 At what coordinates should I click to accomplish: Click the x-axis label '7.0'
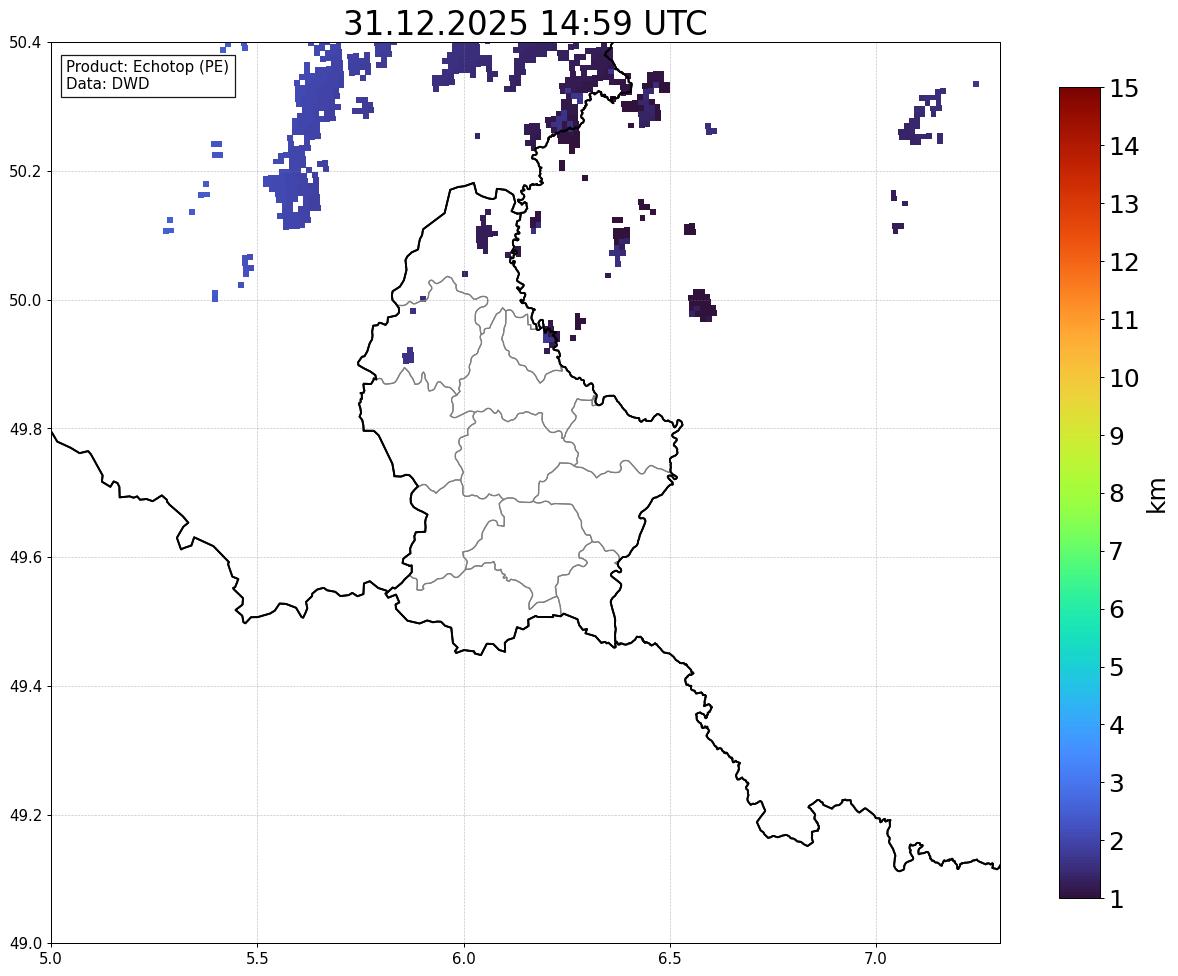tap(877, 959)
